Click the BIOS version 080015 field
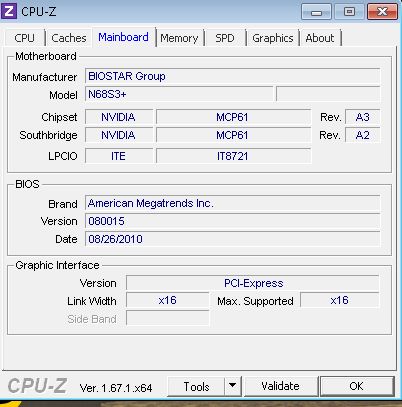402x407 pixels. coord(232,221)
